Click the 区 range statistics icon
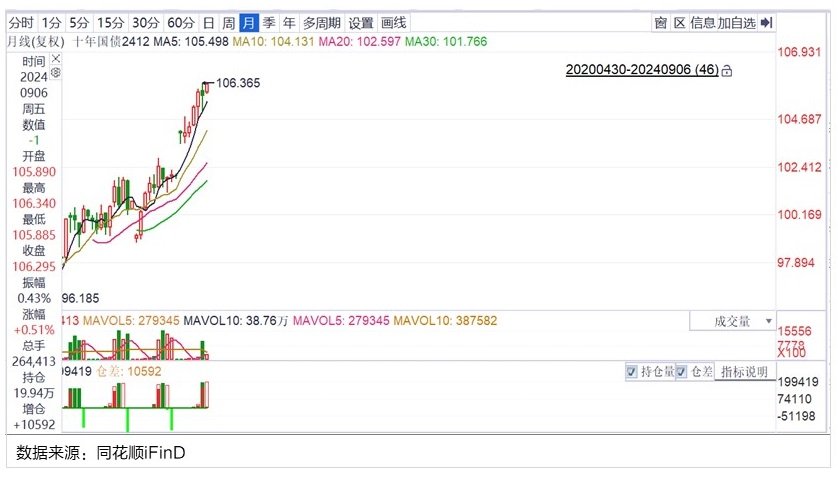Image resolution: width=838 pixels, height=480 pixels. pyautogui.click(x=679, y=22)
